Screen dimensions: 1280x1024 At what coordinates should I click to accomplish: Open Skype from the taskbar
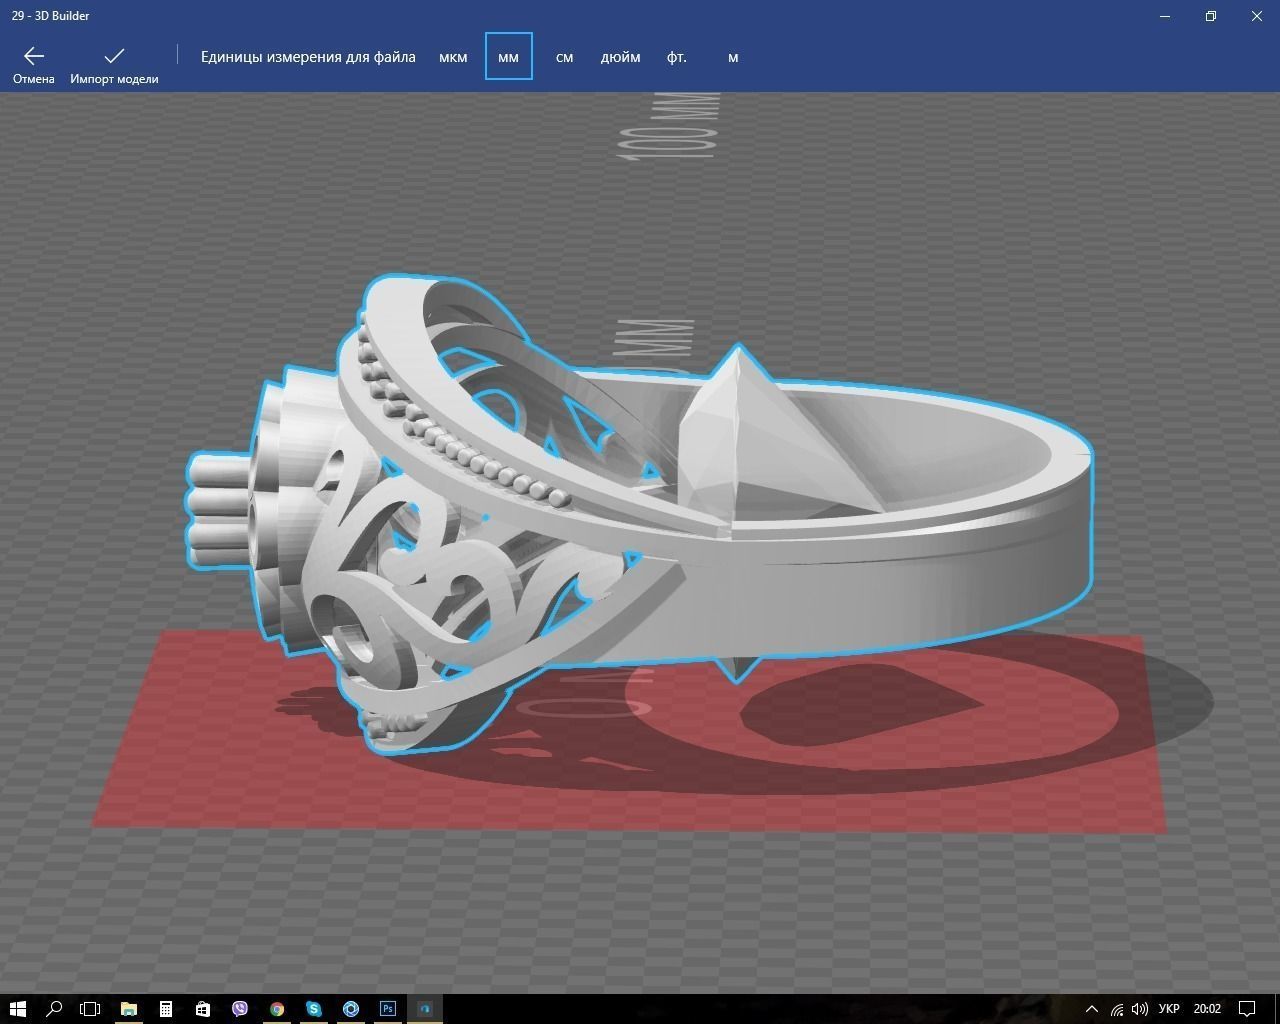[x=314, y=1009]
